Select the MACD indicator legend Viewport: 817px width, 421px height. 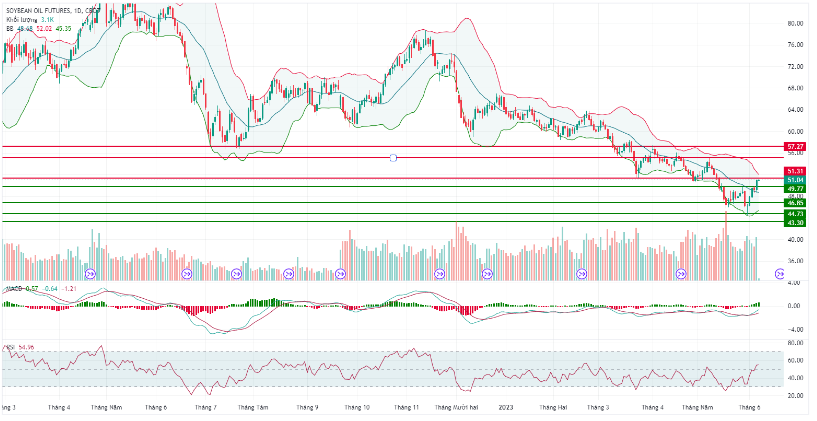(x=14, y=288)
